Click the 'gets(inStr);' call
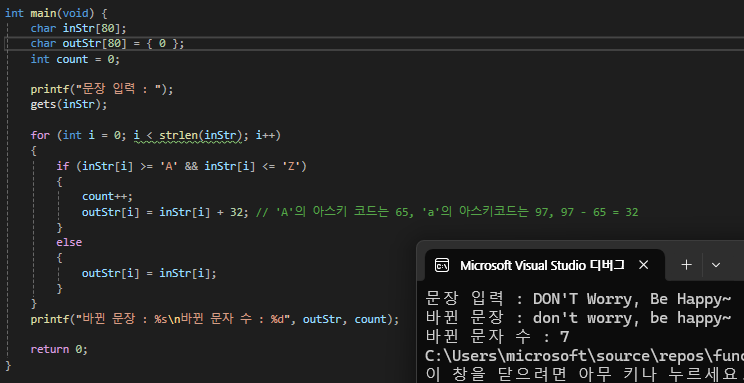Screen dimensions: 744x383 pyautogui.click(x=69, y=105)
